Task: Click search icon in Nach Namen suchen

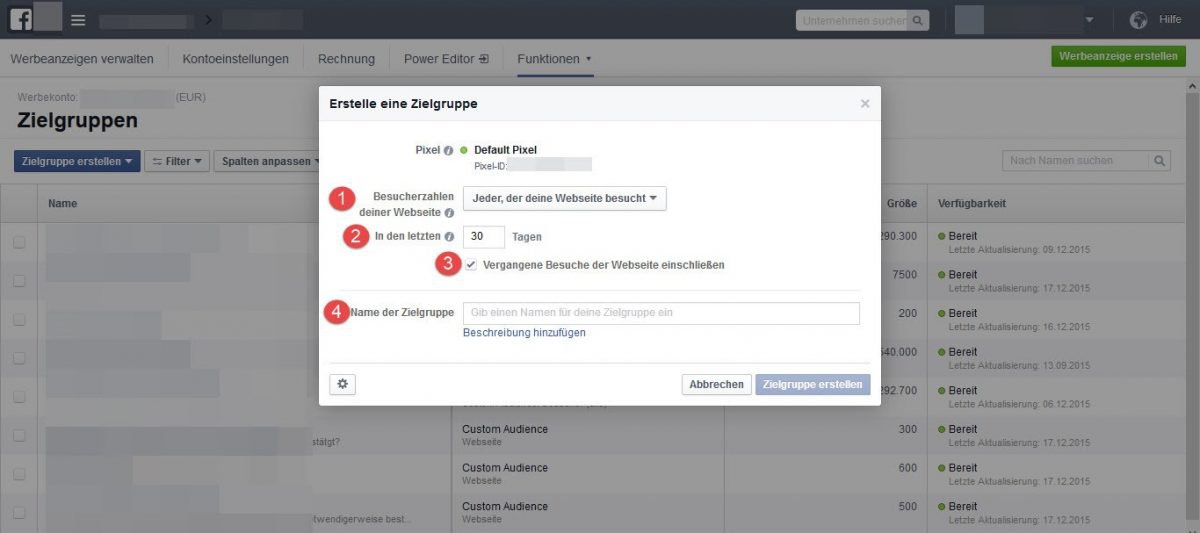Action: [x=1160, y=160]
